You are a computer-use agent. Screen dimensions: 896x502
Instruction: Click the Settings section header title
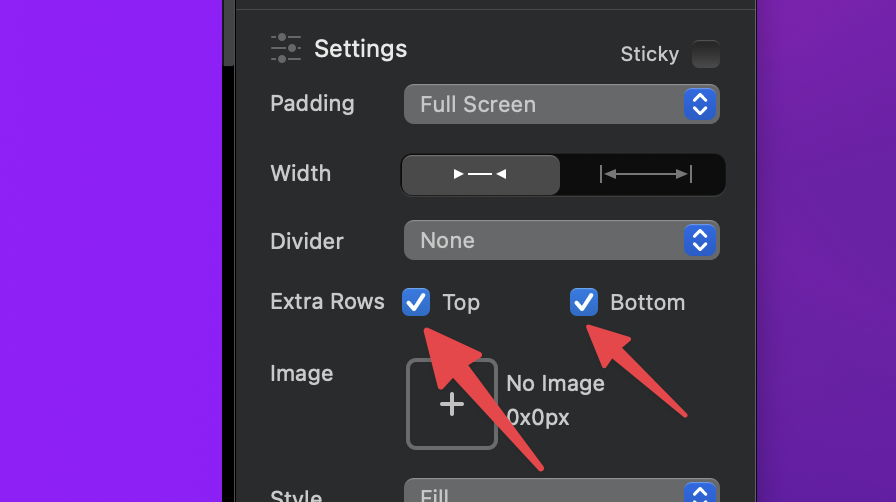coord(360,48)
